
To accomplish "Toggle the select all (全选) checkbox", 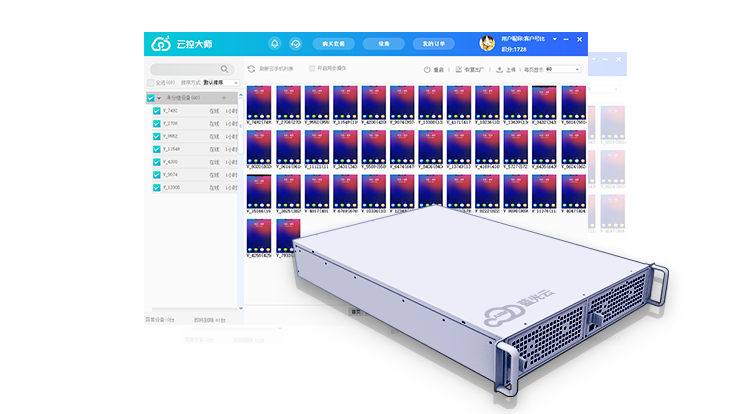I will coord(150,83).
